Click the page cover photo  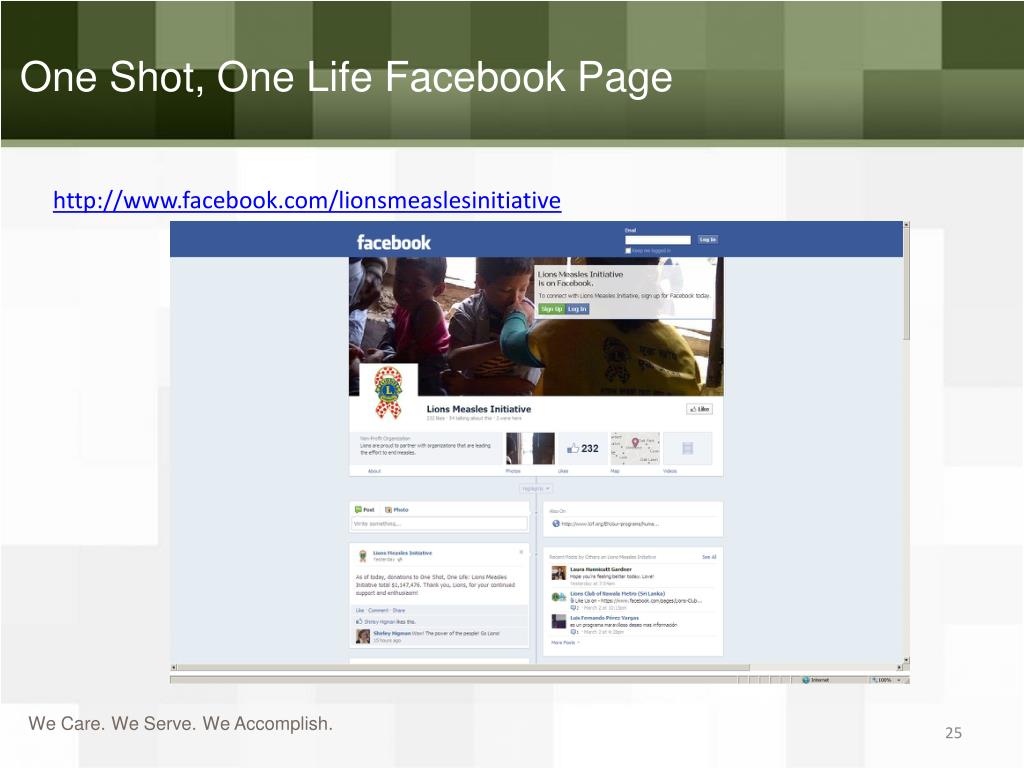[x=536, y=327]
